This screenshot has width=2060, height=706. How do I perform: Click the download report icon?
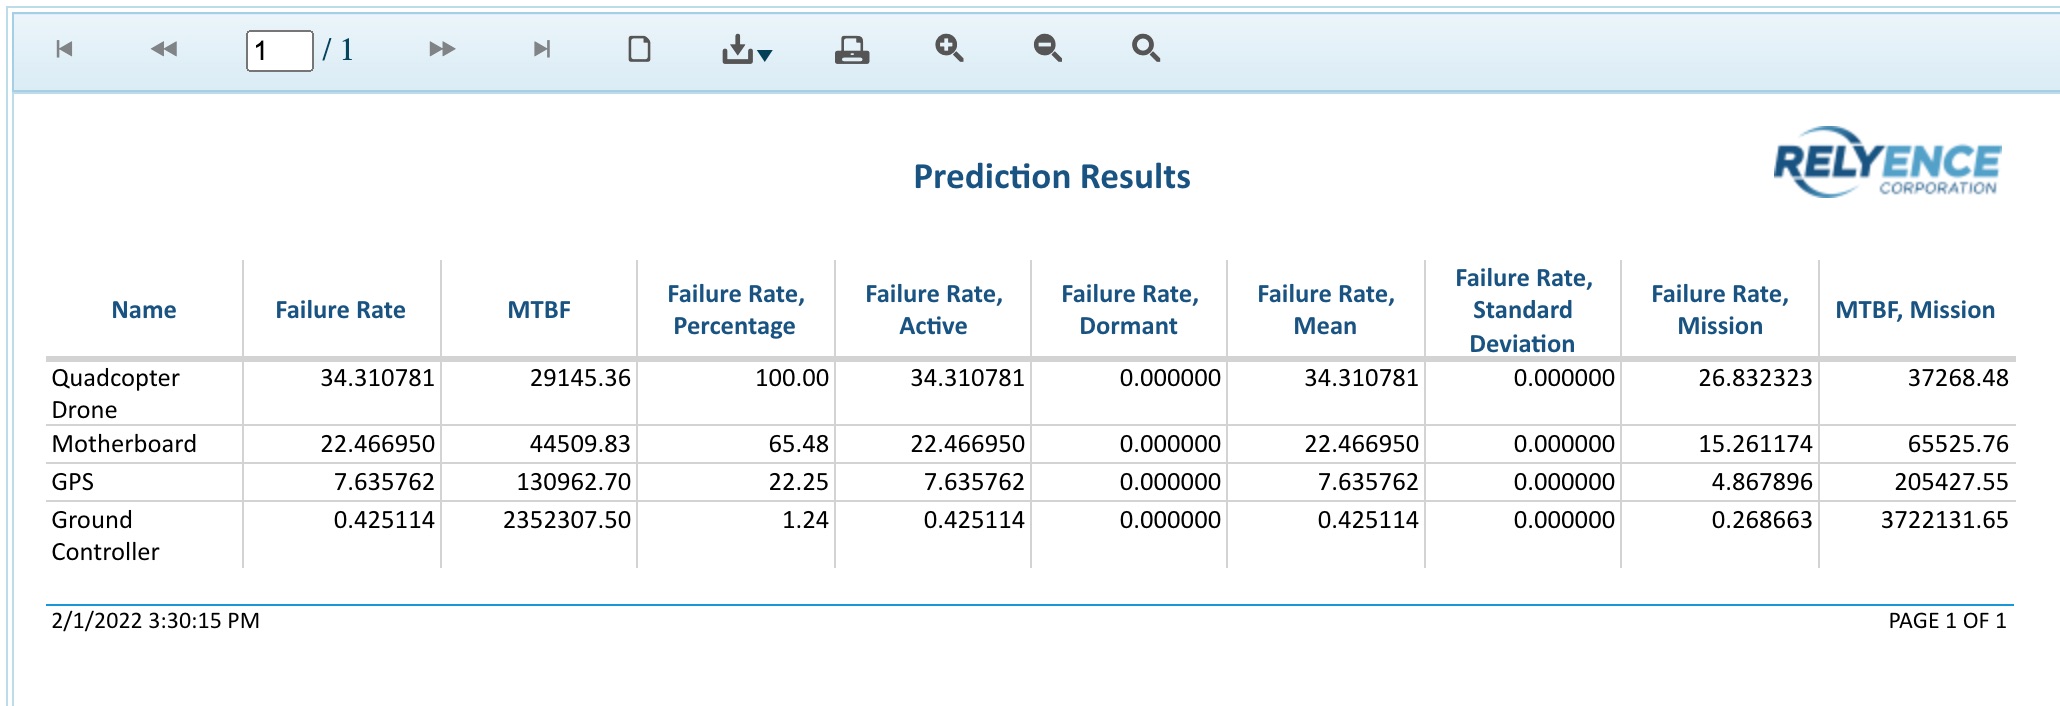tap(737, 48)
